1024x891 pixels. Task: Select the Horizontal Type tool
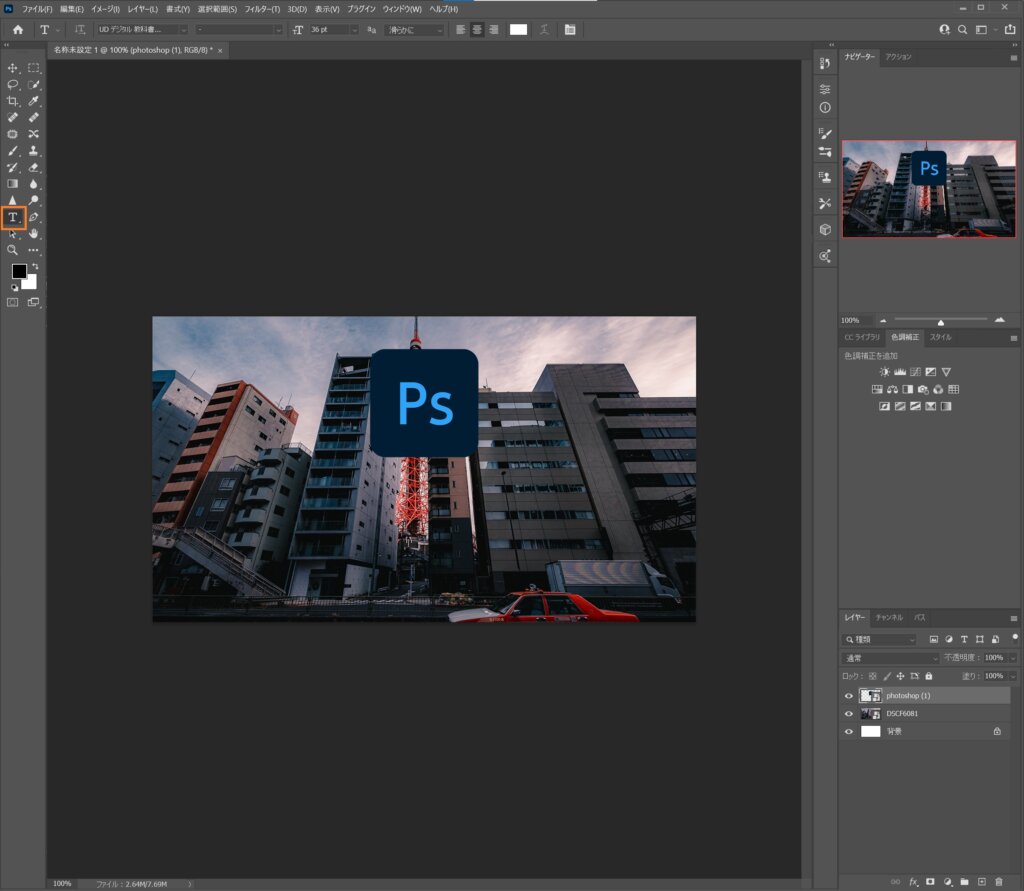(x=12, y=218)
